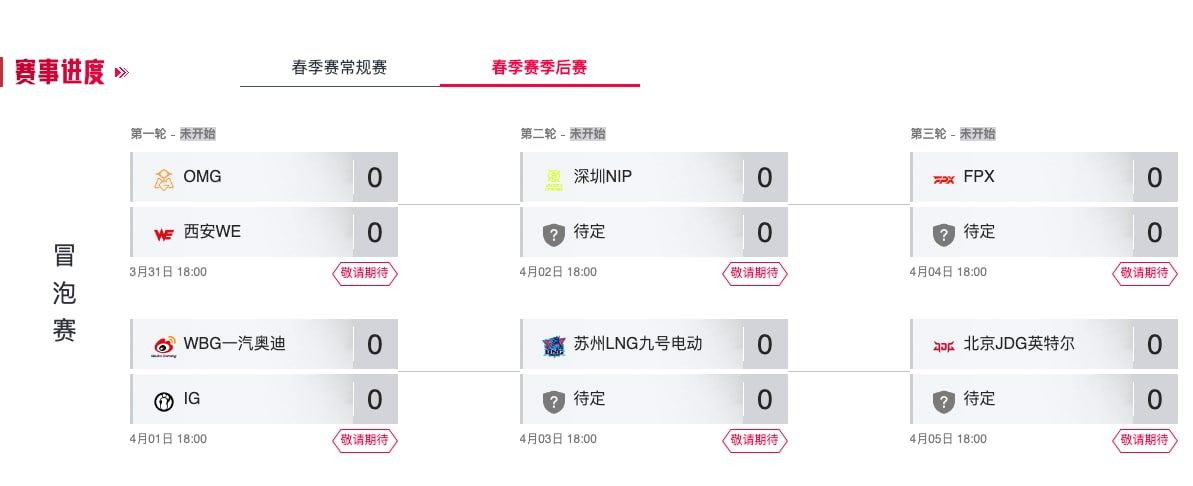Click the arrows icon beside 赛事进度
This screenshot has height=486, width=1193.
point(122,72)
